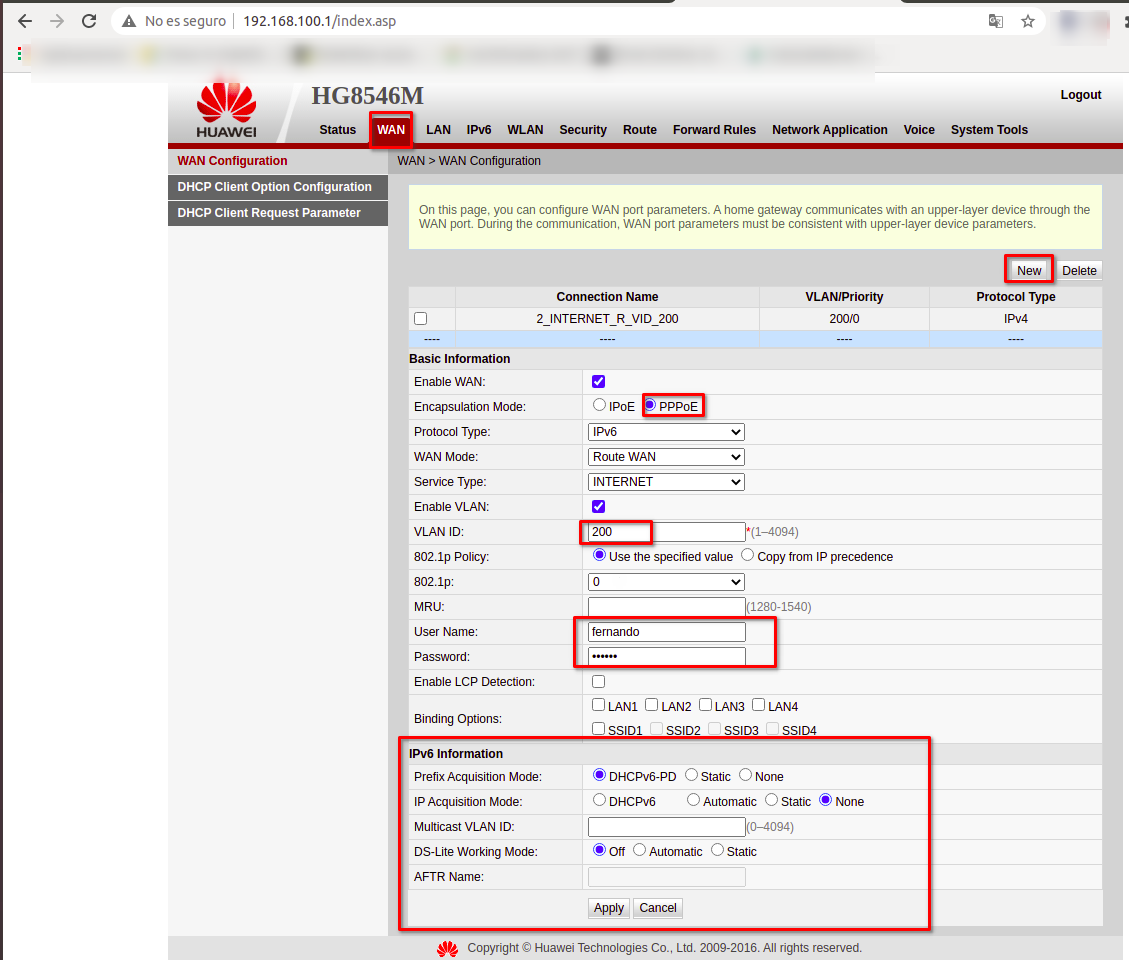Open the 802.1p value dropdown
Viewport: 1129px width, 960px height.
665,581
